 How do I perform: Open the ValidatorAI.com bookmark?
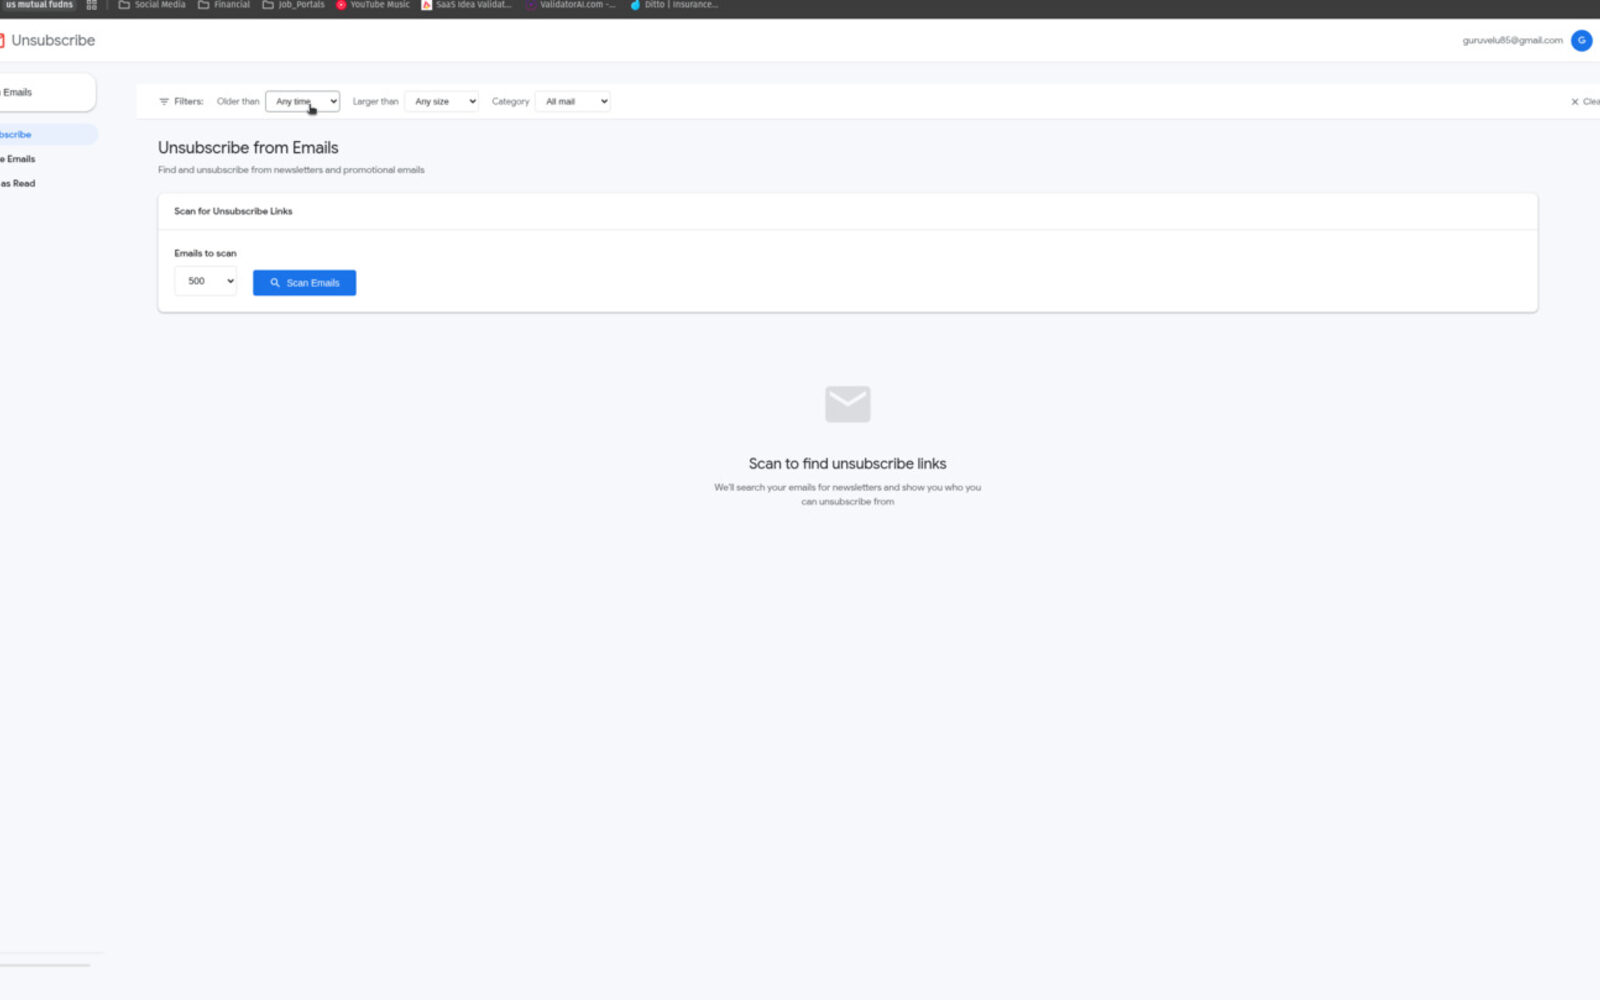[x=570, y=5]
